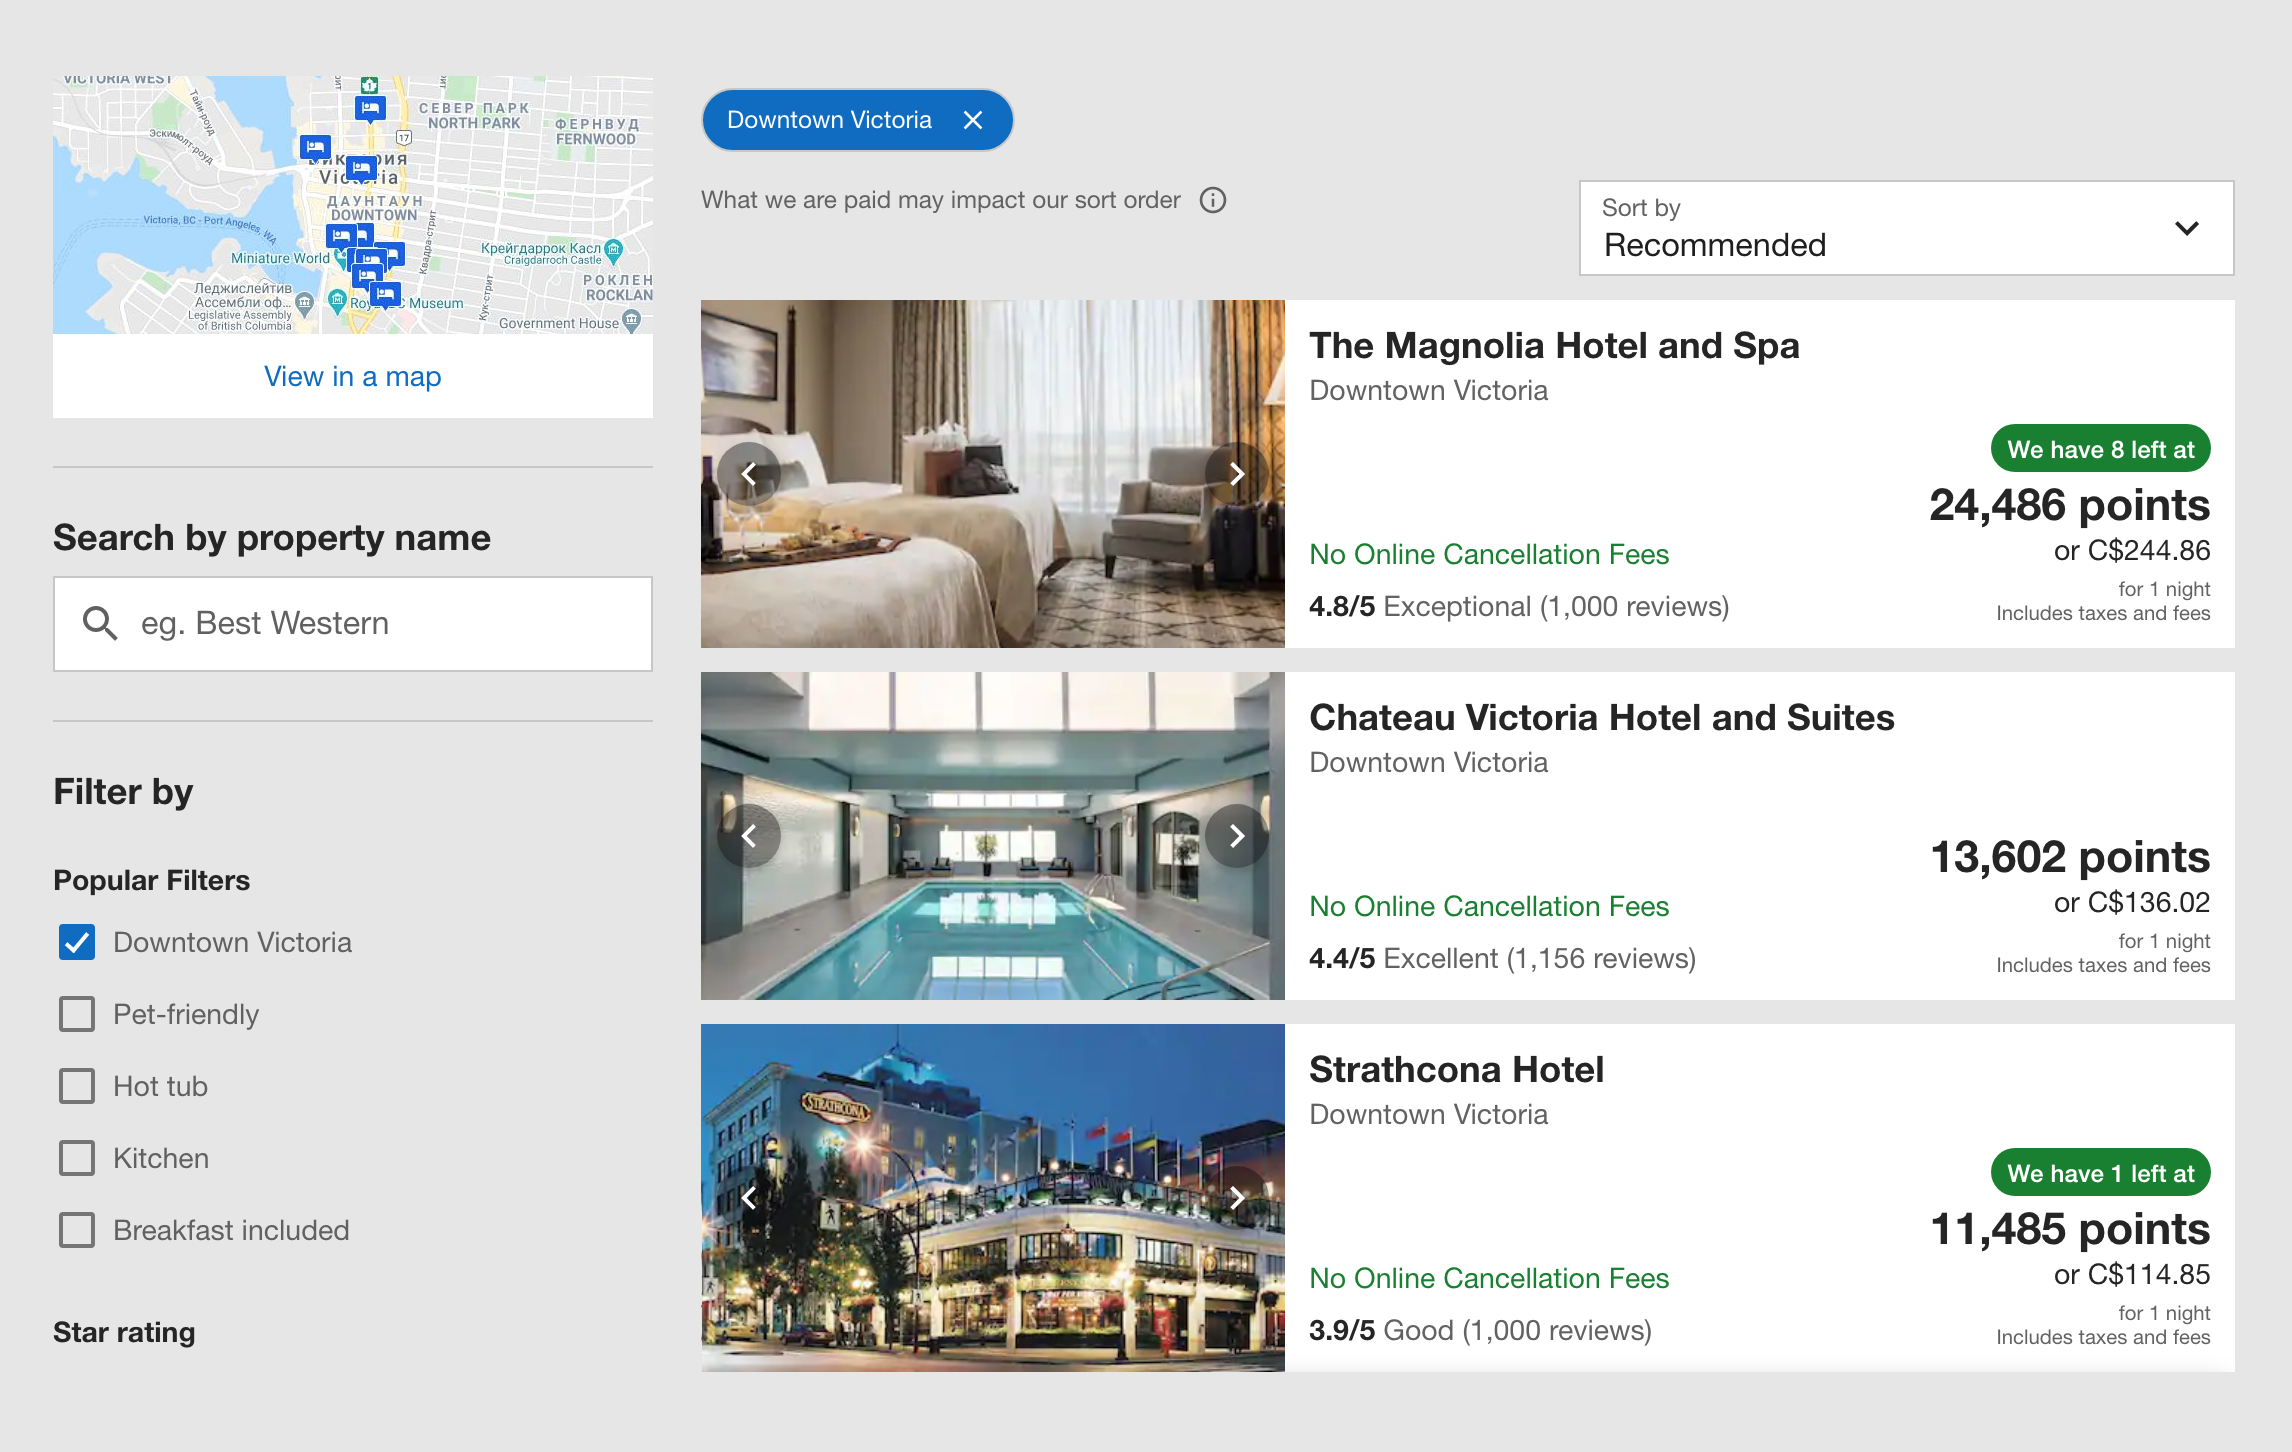Select the 24,486 points price

coord(2069,505)
